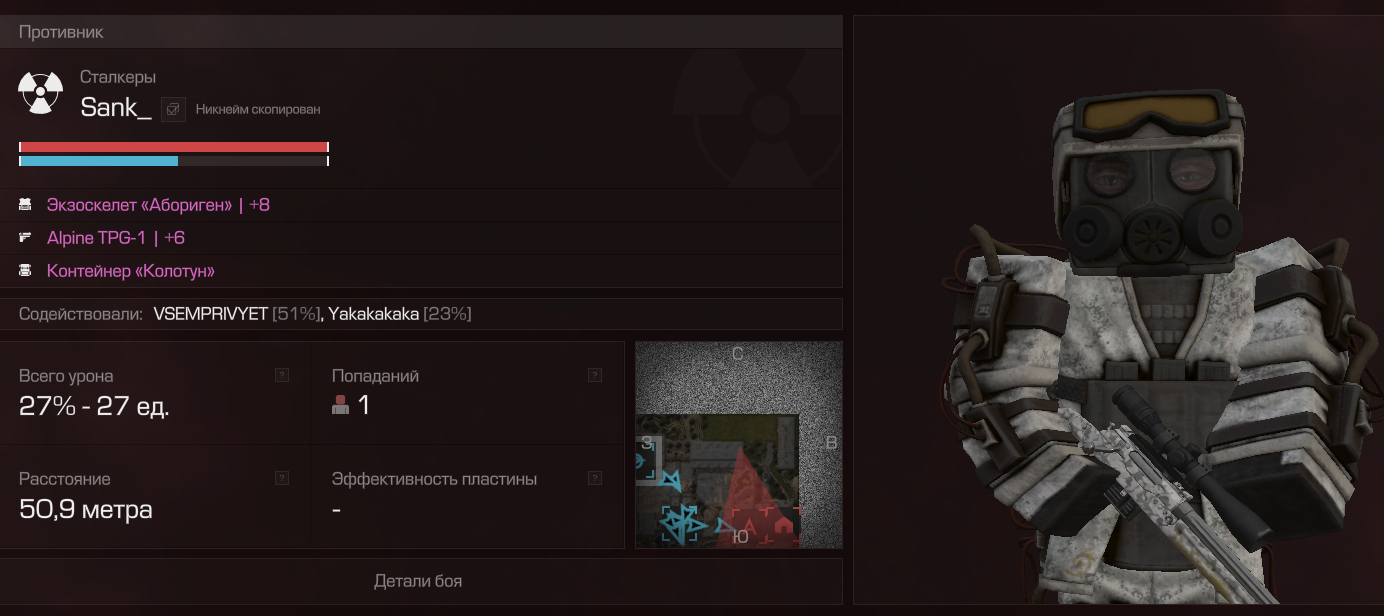The width and height of the screenshot is (1384, 616).
Task: Click the blue armor bar
Action: click(x=98, y=160)
